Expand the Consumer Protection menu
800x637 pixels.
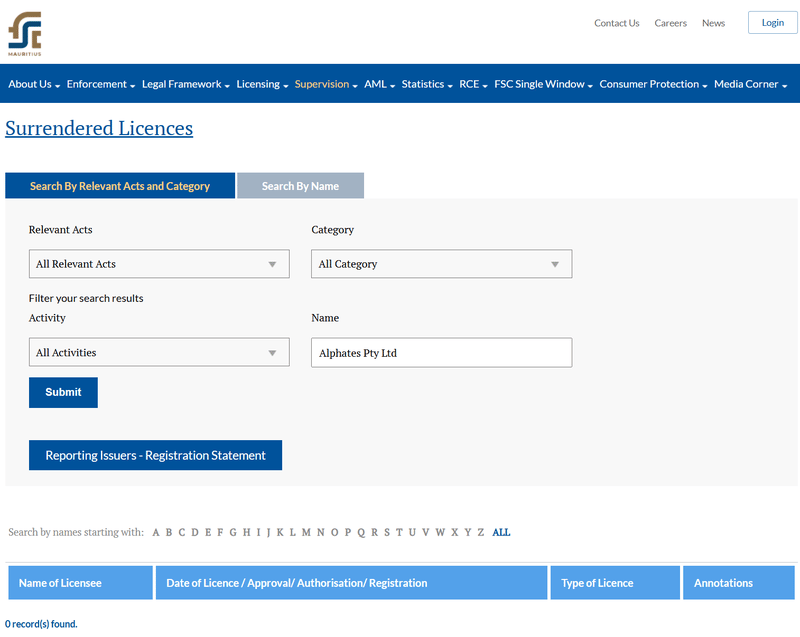(653, 84)
